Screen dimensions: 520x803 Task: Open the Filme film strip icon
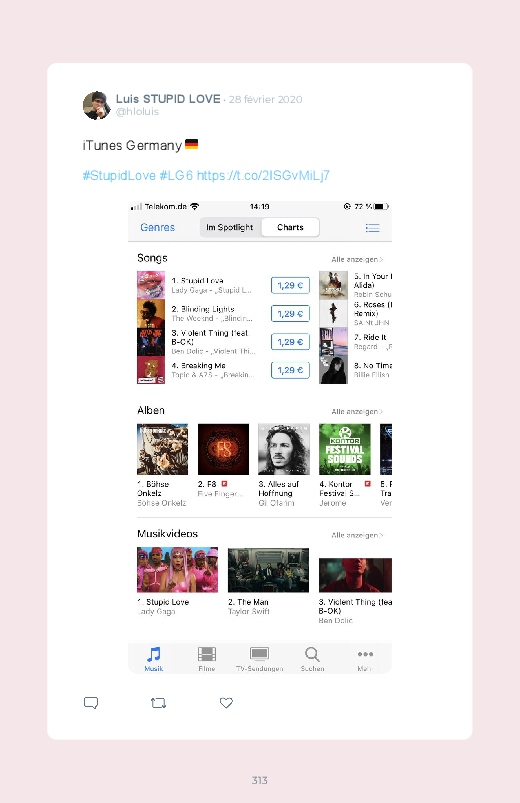point(207,654)
